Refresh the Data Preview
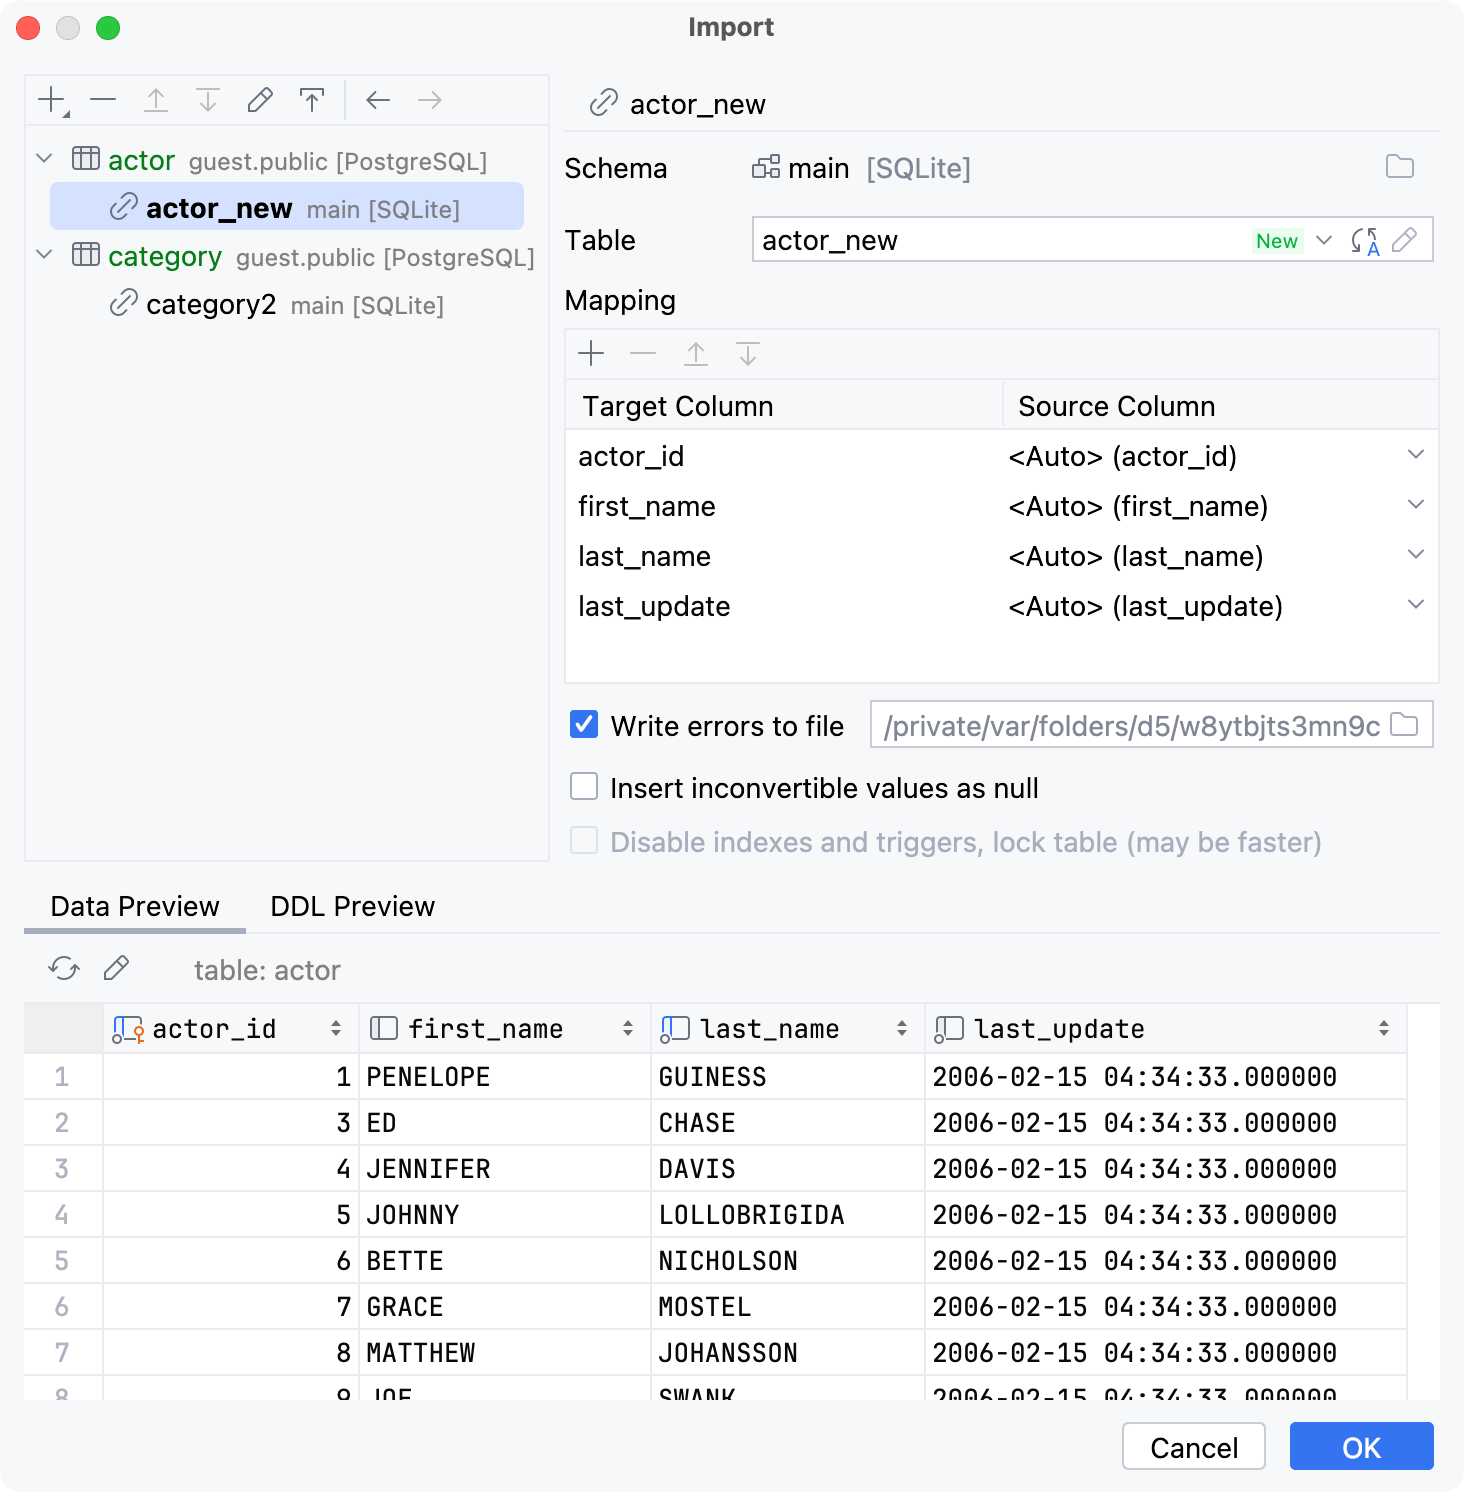The width and height of the screenshot is (1464, 1492). pos(63,968)
